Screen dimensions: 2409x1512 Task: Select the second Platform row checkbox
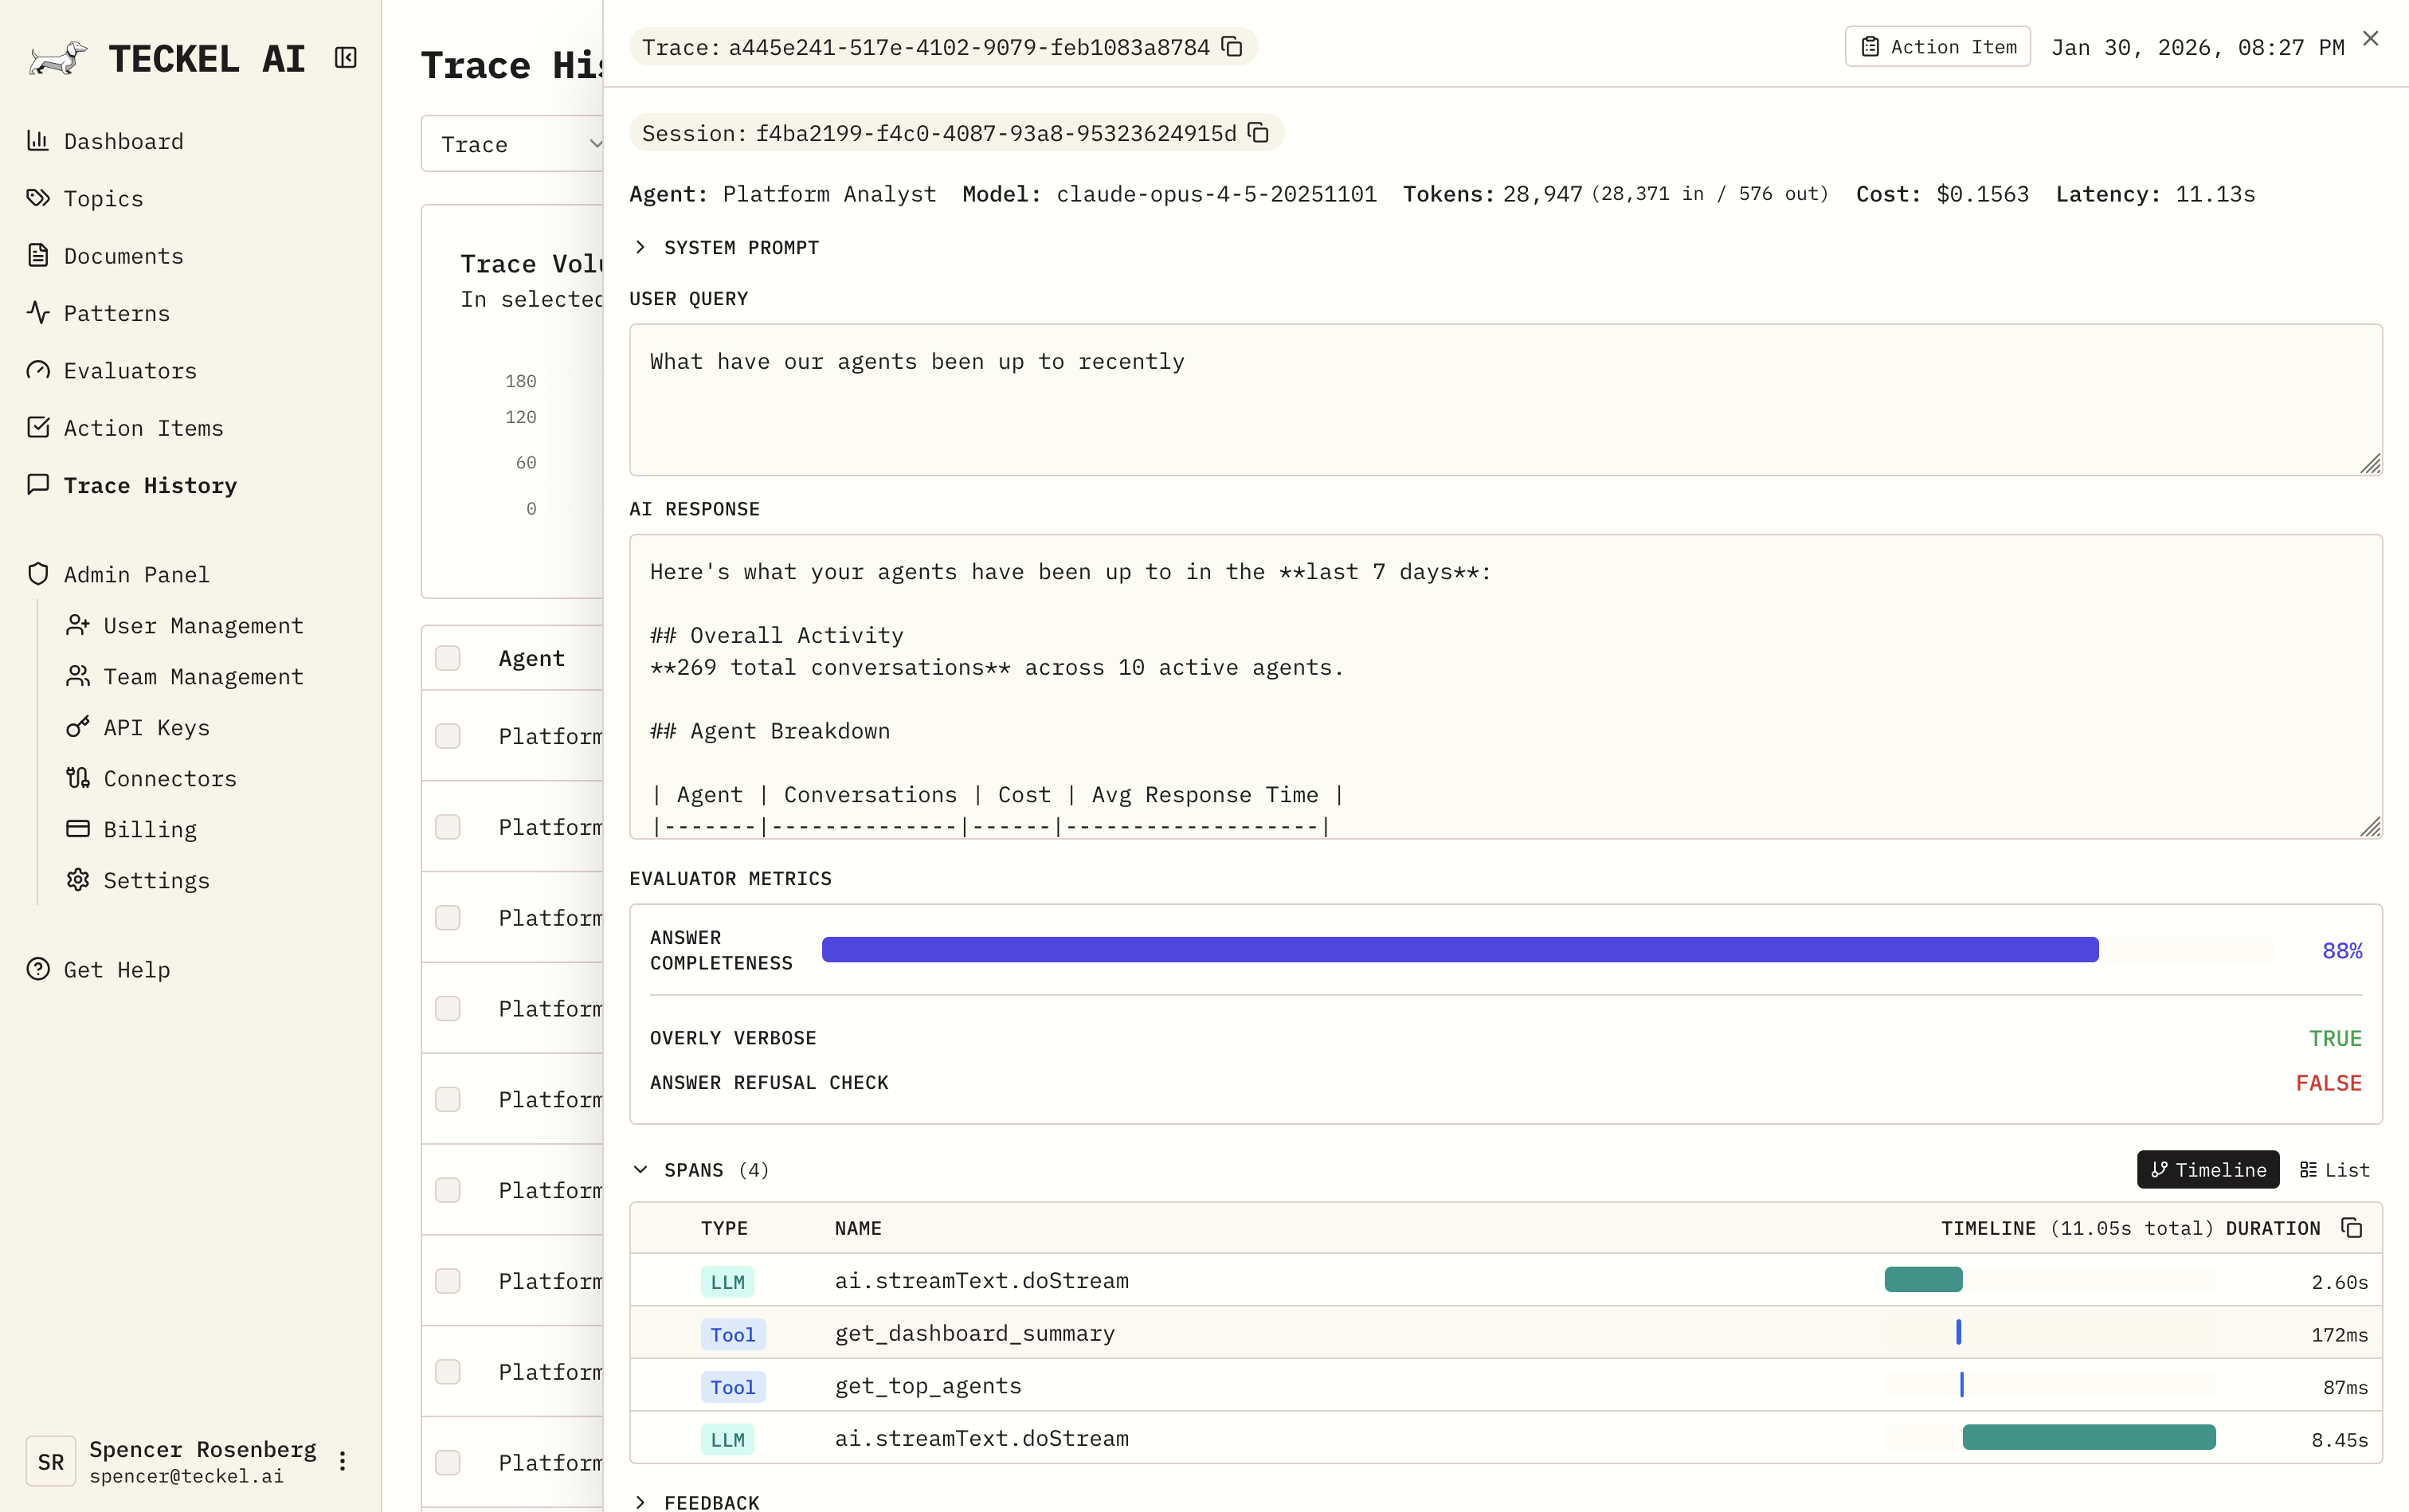click(448, 827)
